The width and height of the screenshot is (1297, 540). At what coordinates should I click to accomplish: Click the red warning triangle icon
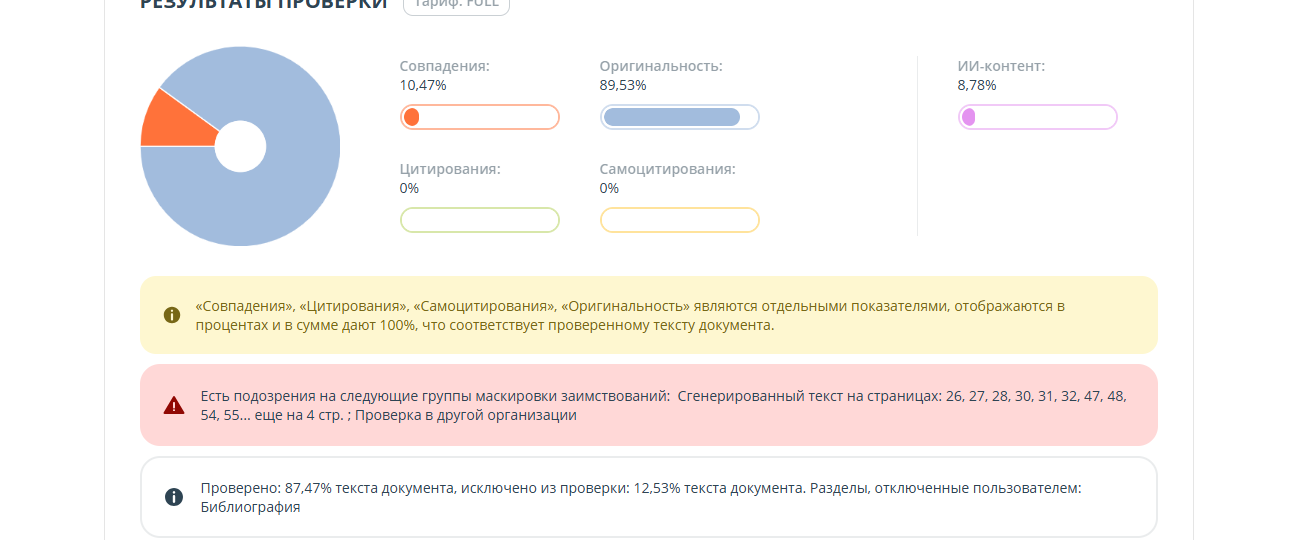click(x=174, y=405)
